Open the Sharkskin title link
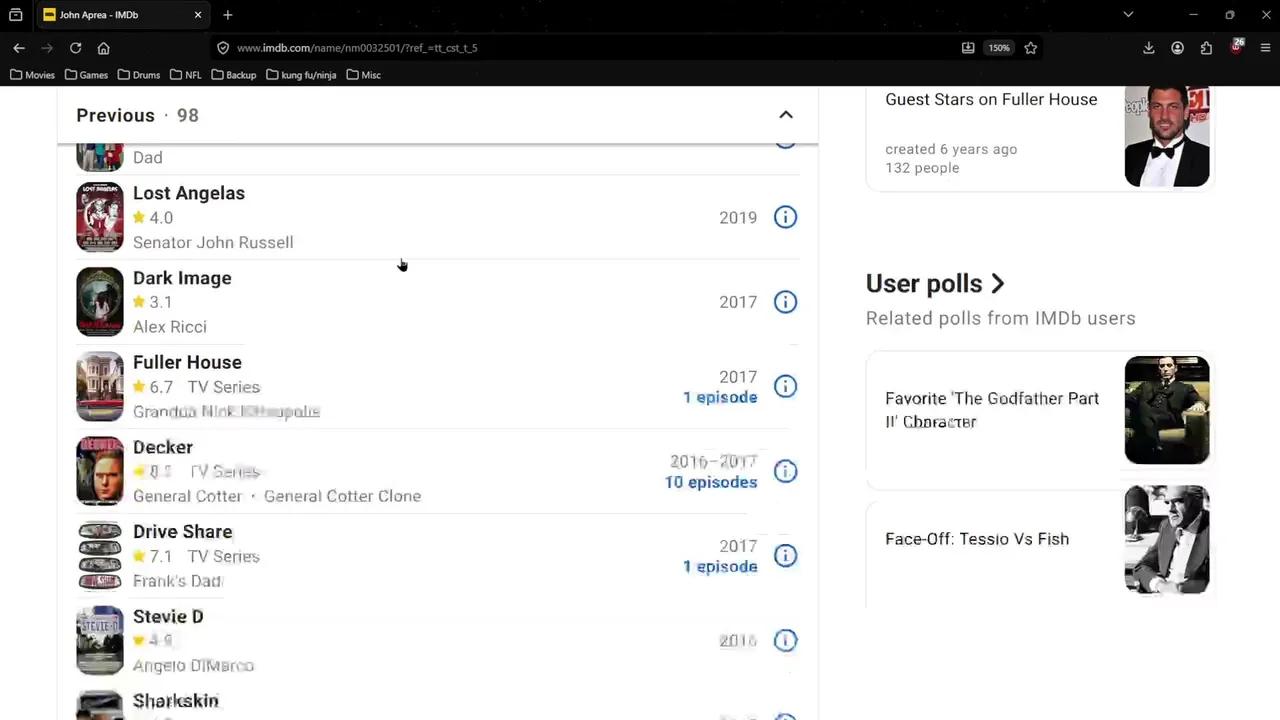The width and height of the screenshot is (1280, 720). point(176,701)
